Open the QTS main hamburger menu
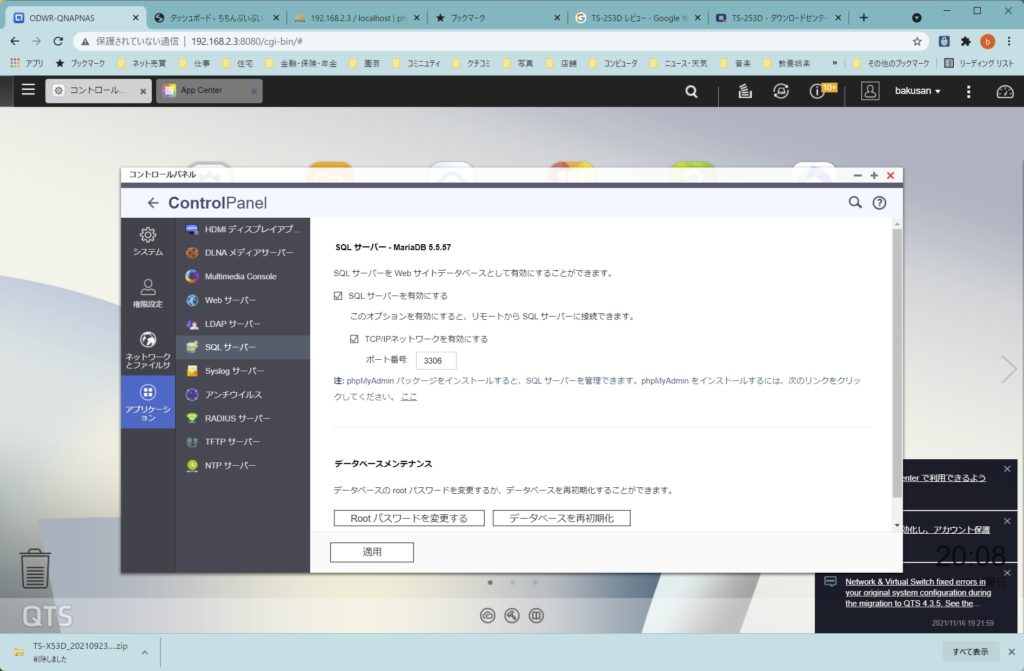Screen dimensions: 1024x671 pyautogui.click(x=28, y=90)
